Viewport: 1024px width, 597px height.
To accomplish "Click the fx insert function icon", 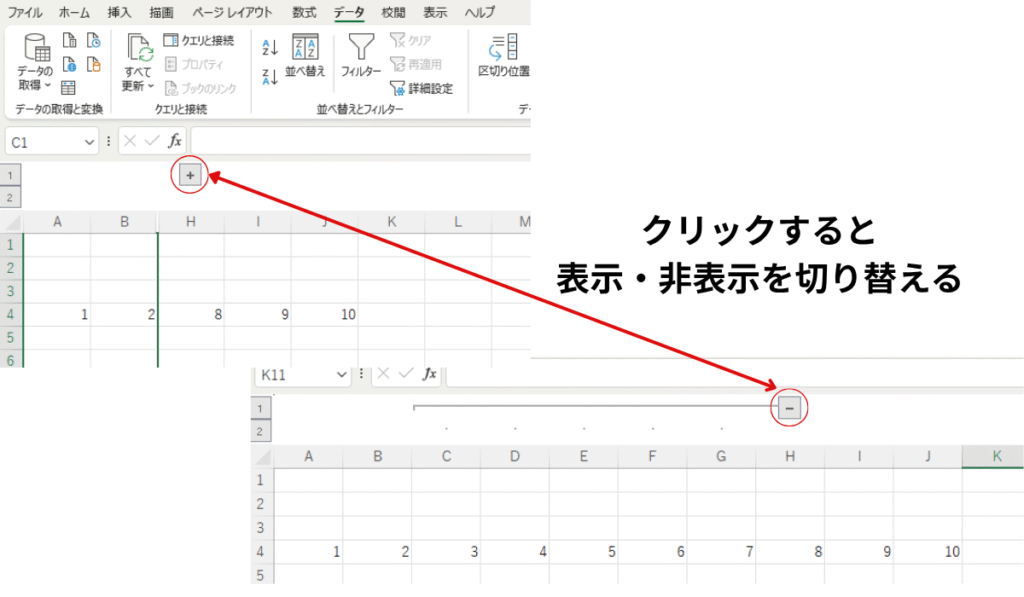I will pos(175,141).
